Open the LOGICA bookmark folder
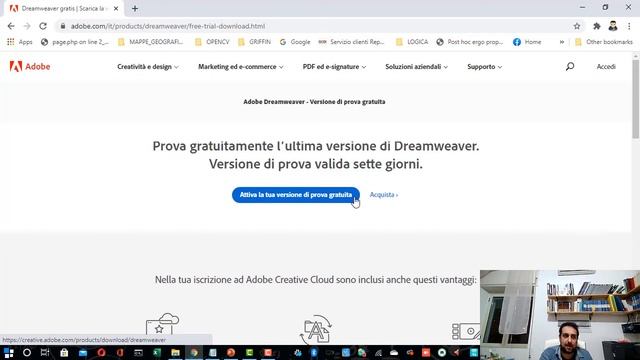Screen dimensions: 640x360 [412, 42]
